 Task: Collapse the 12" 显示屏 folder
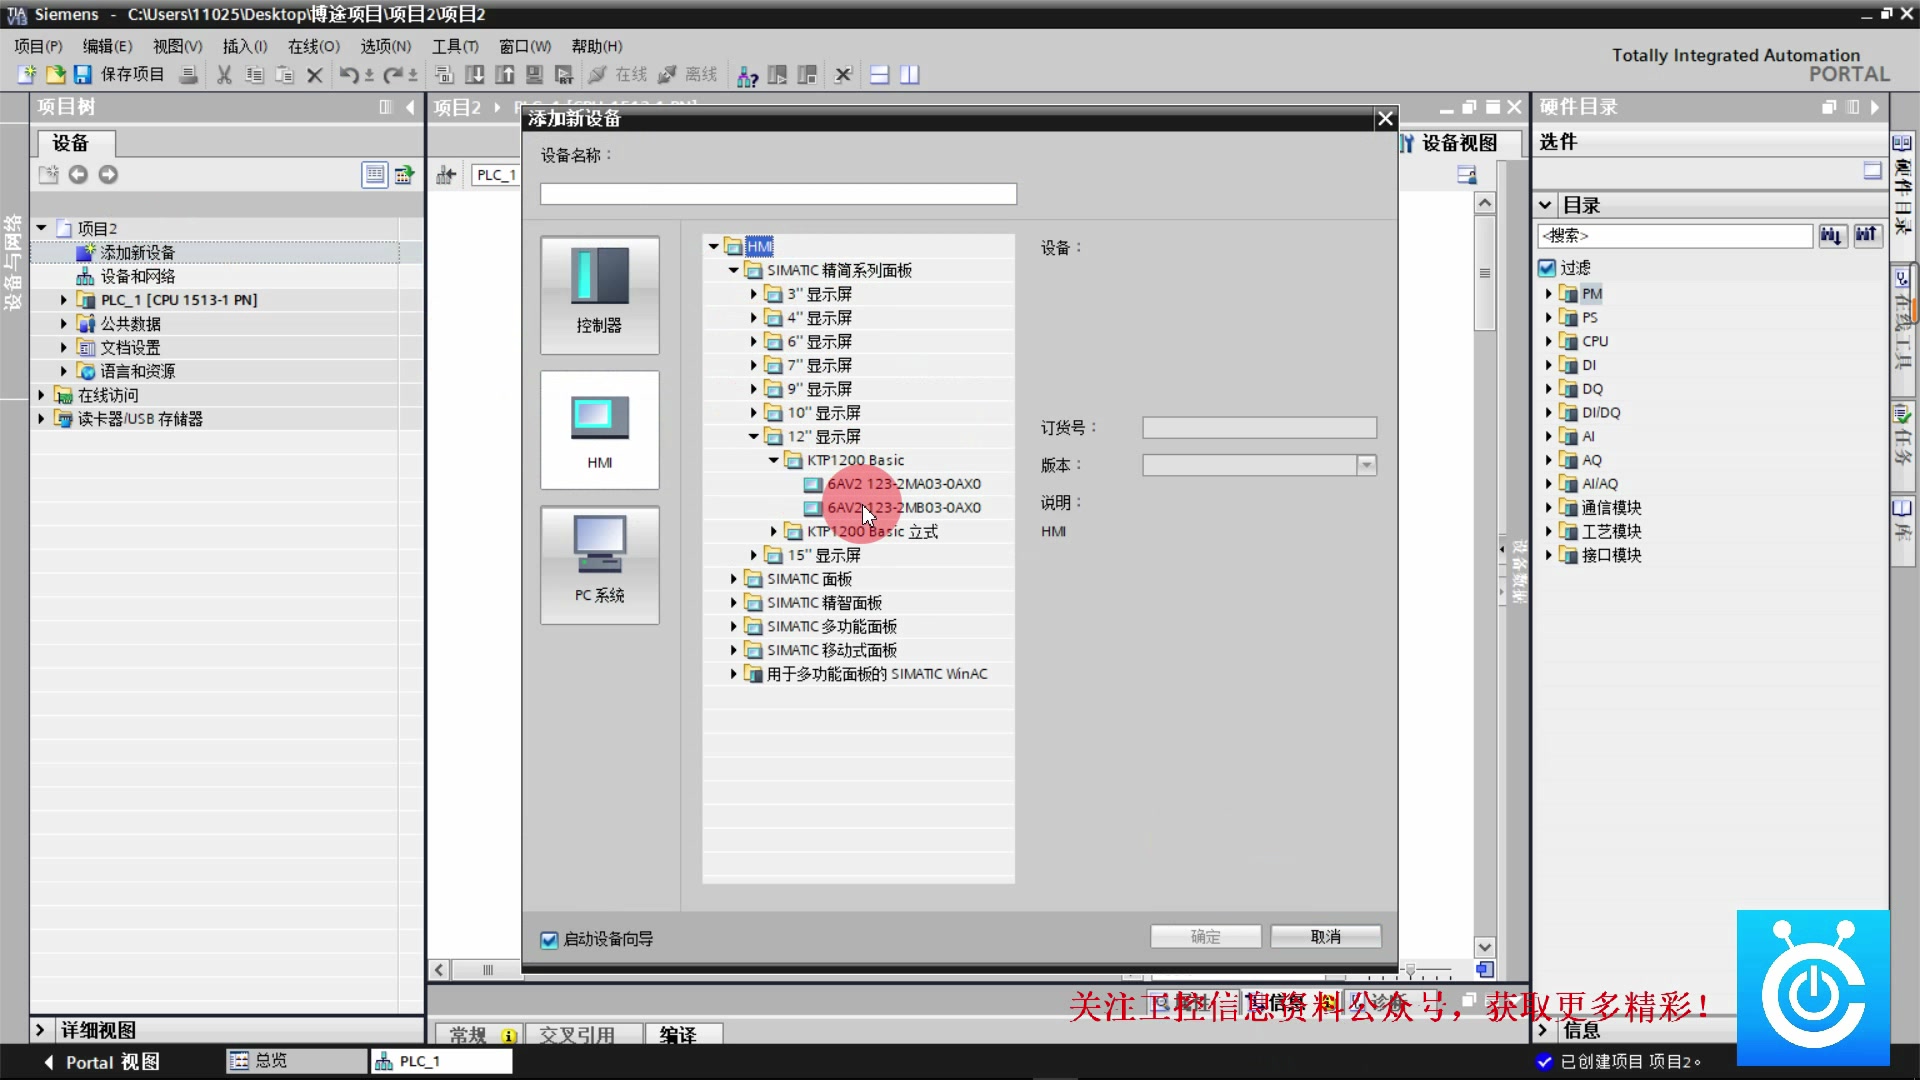pos(753,436)
